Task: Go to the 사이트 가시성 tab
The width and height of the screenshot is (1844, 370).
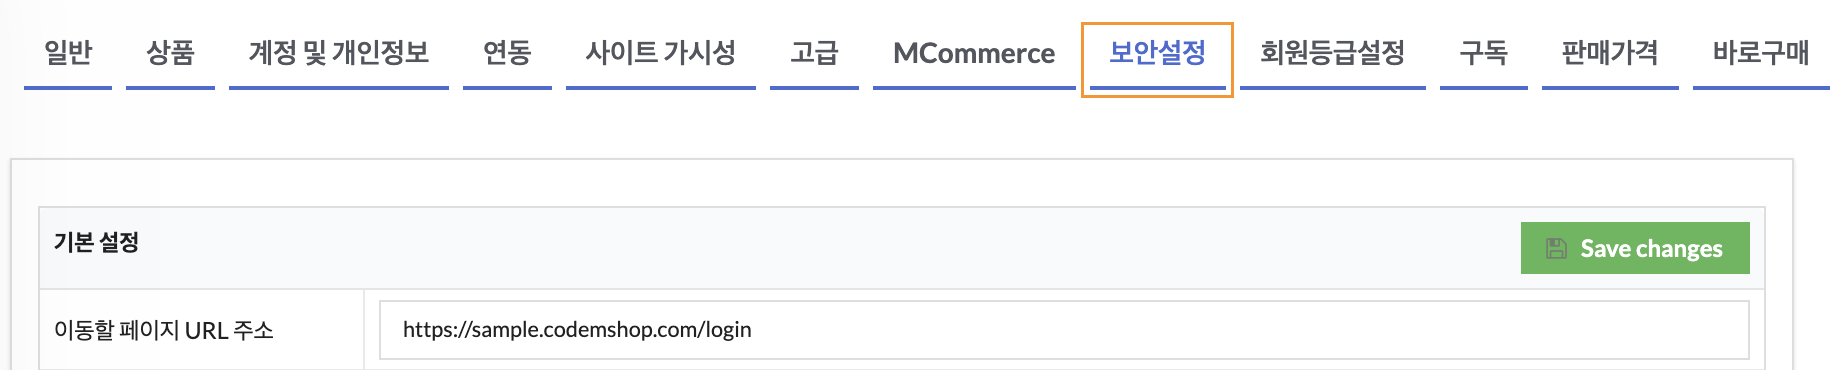Action: 661,52
